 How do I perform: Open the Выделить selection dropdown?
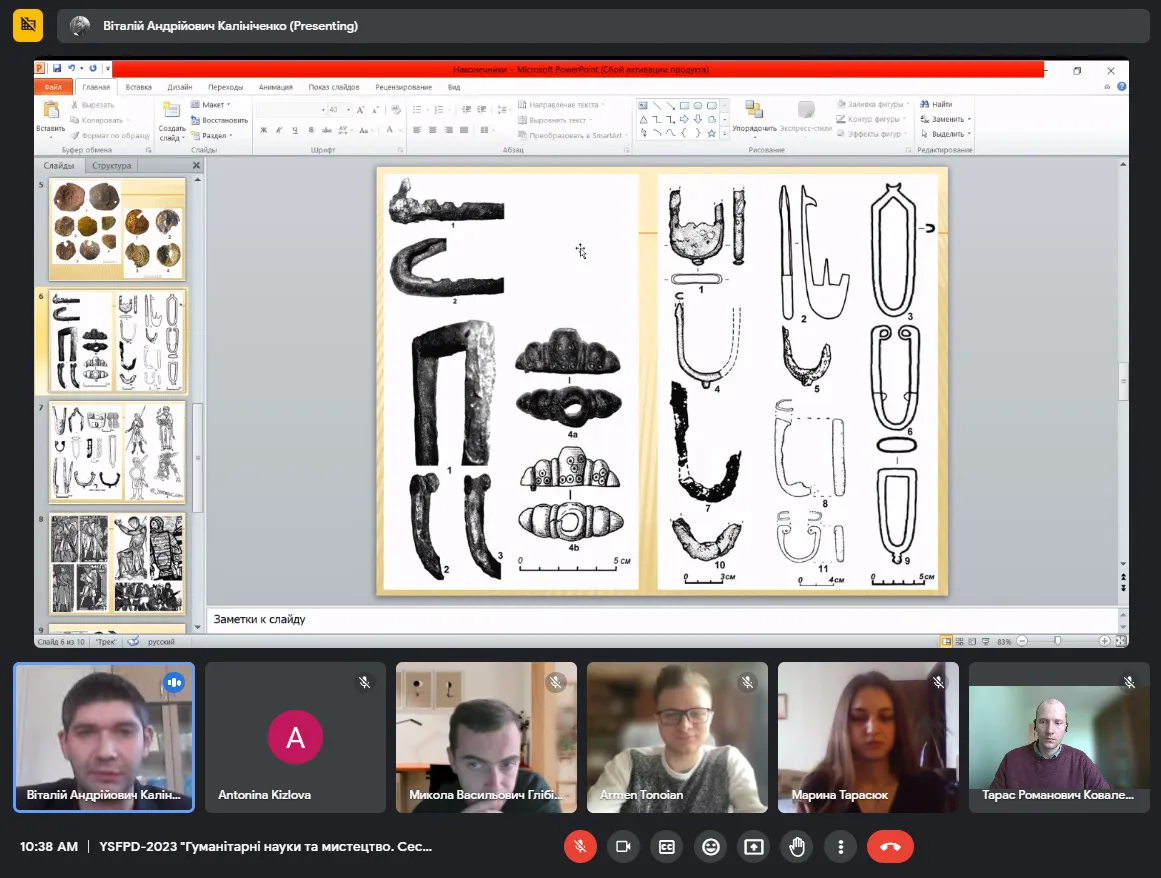point(946,134)
